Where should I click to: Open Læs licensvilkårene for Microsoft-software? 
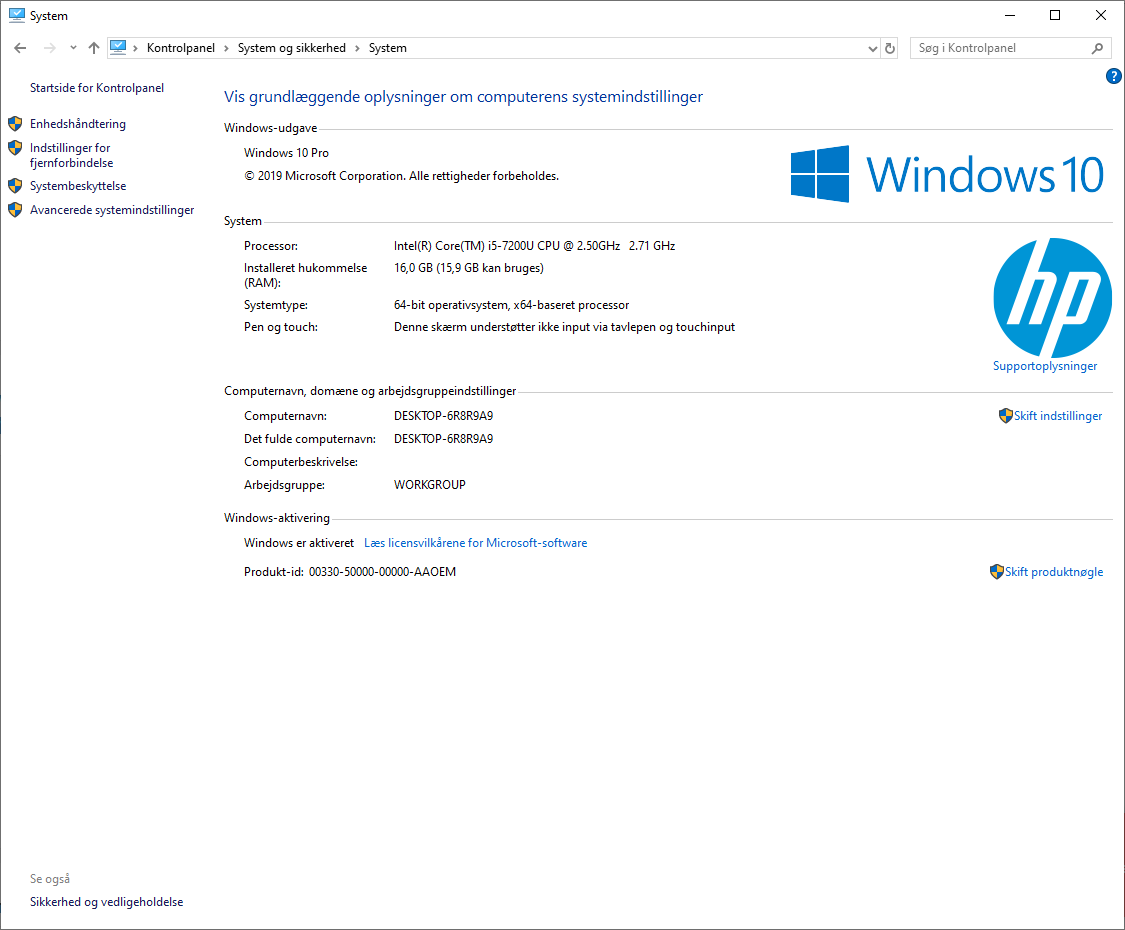[x=475, y=542]
